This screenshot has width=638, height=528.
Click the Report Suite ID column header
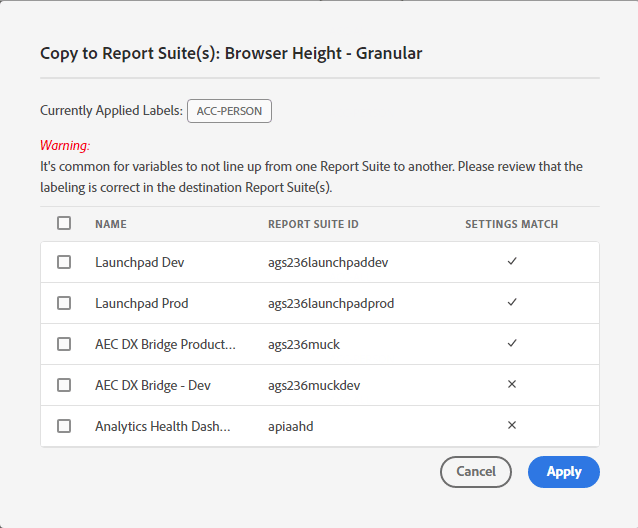313,224
